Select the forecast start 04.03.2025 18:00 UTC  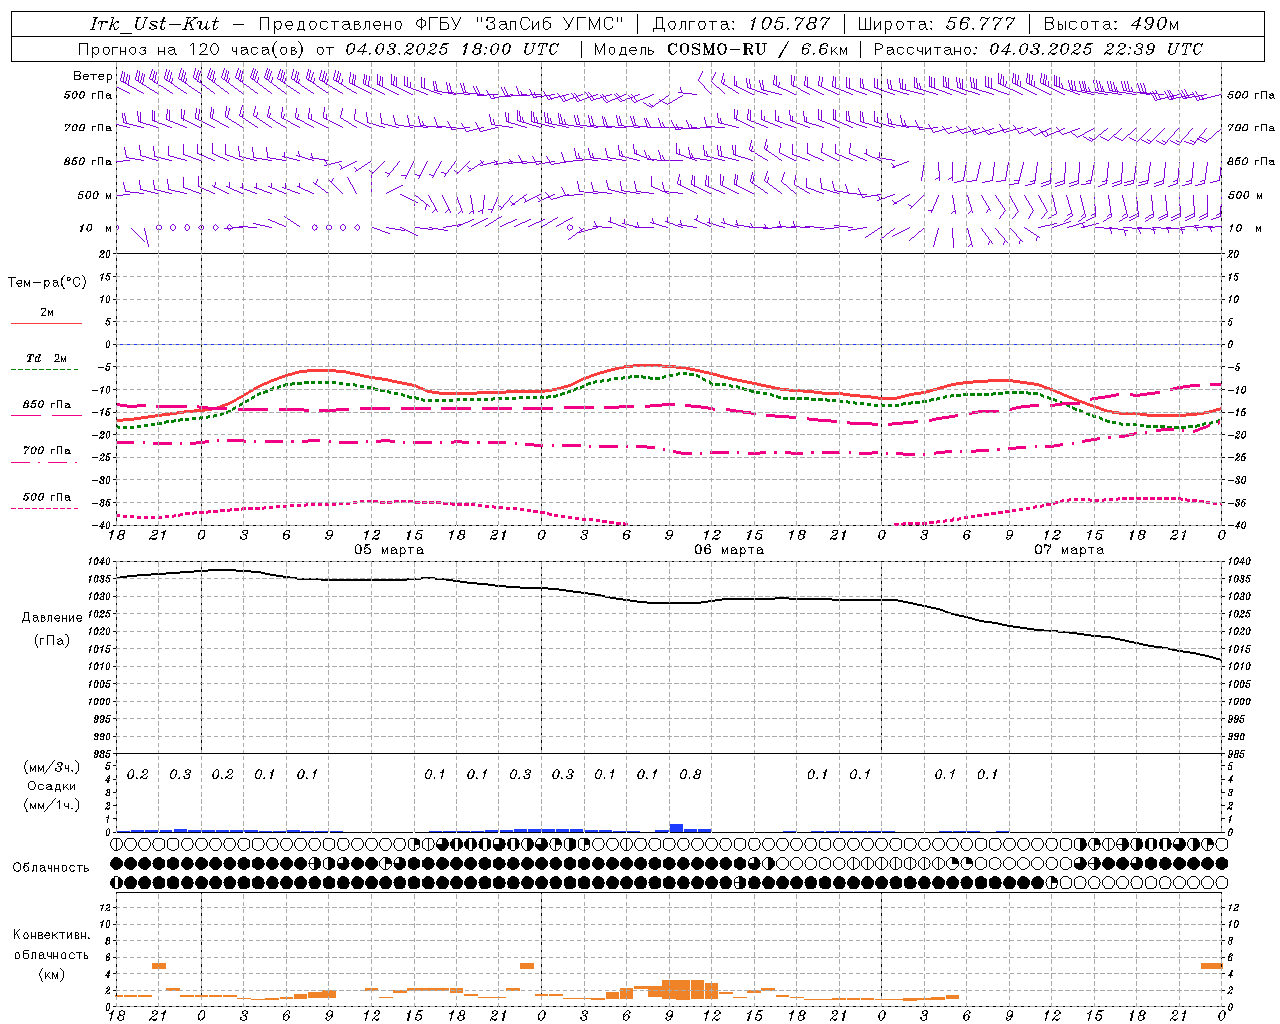click(452, 48)
